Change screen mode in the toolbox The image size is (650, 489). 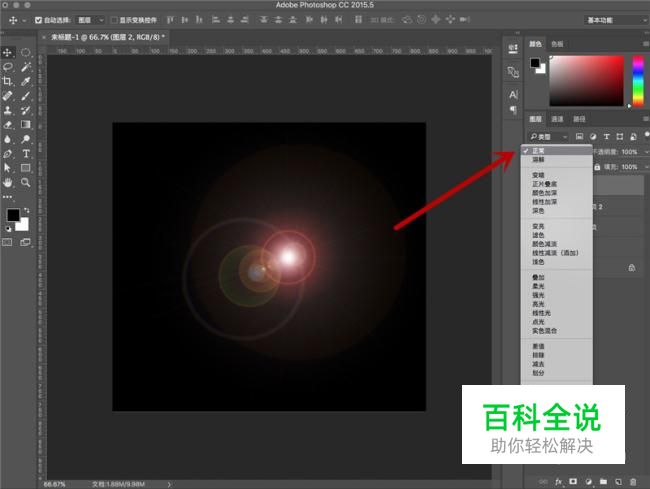pyautogui.click(x=26, y=242)
